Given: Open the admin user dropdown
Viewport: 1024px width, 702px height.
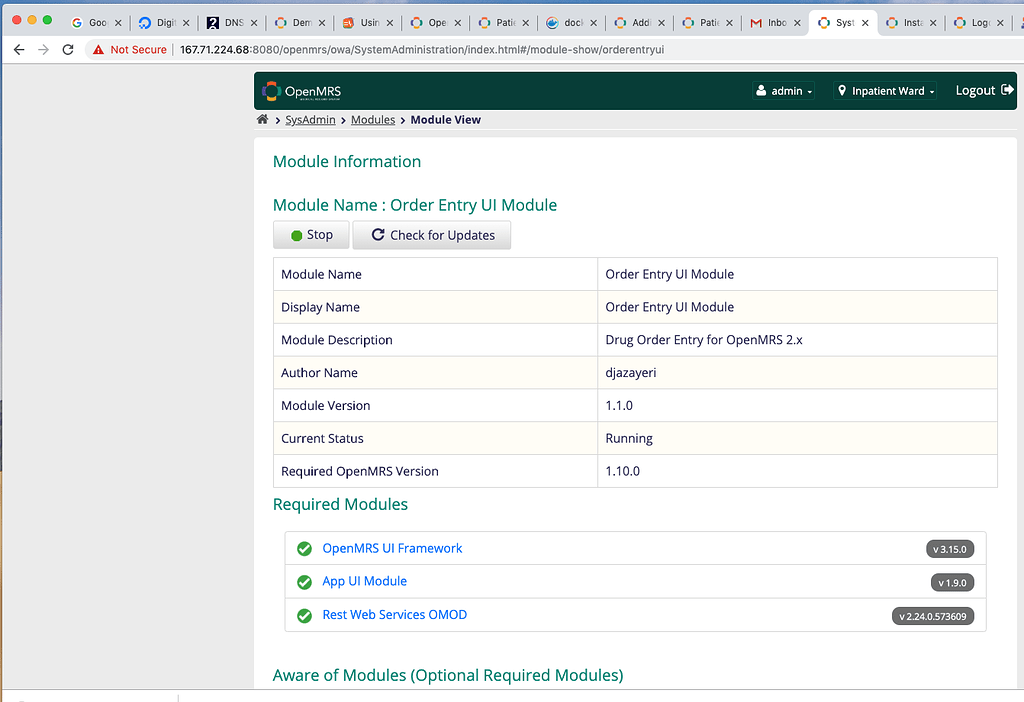Looking at the screenshot, I should point(784,91).
